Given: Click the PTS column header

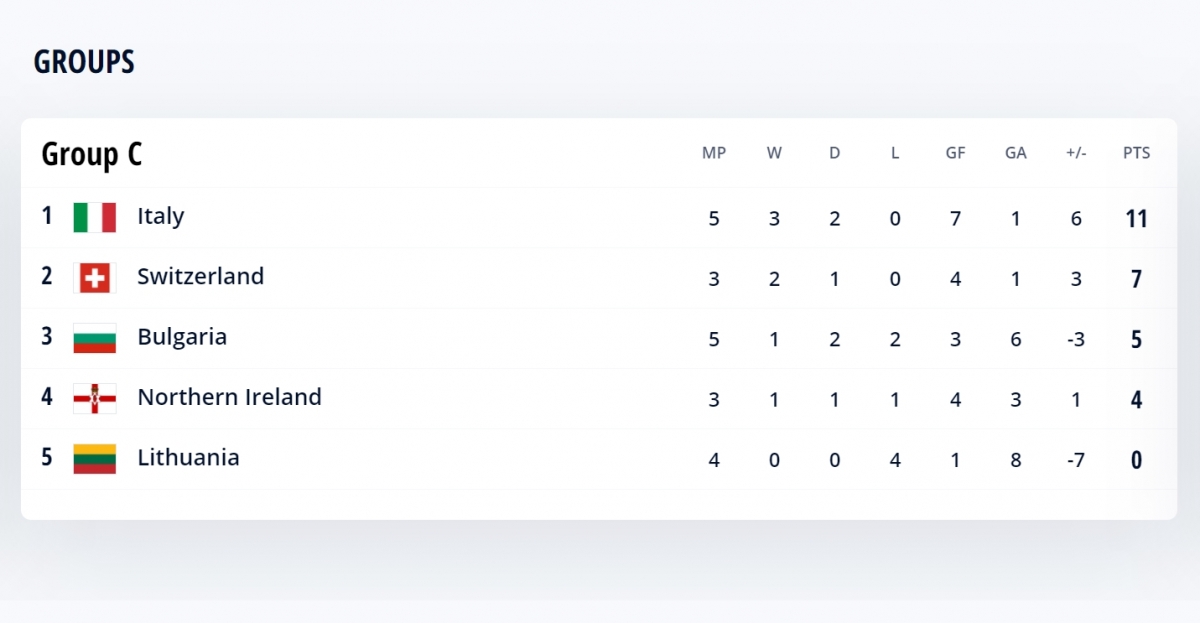Looking at the screenshot, I should [1136, 153].
